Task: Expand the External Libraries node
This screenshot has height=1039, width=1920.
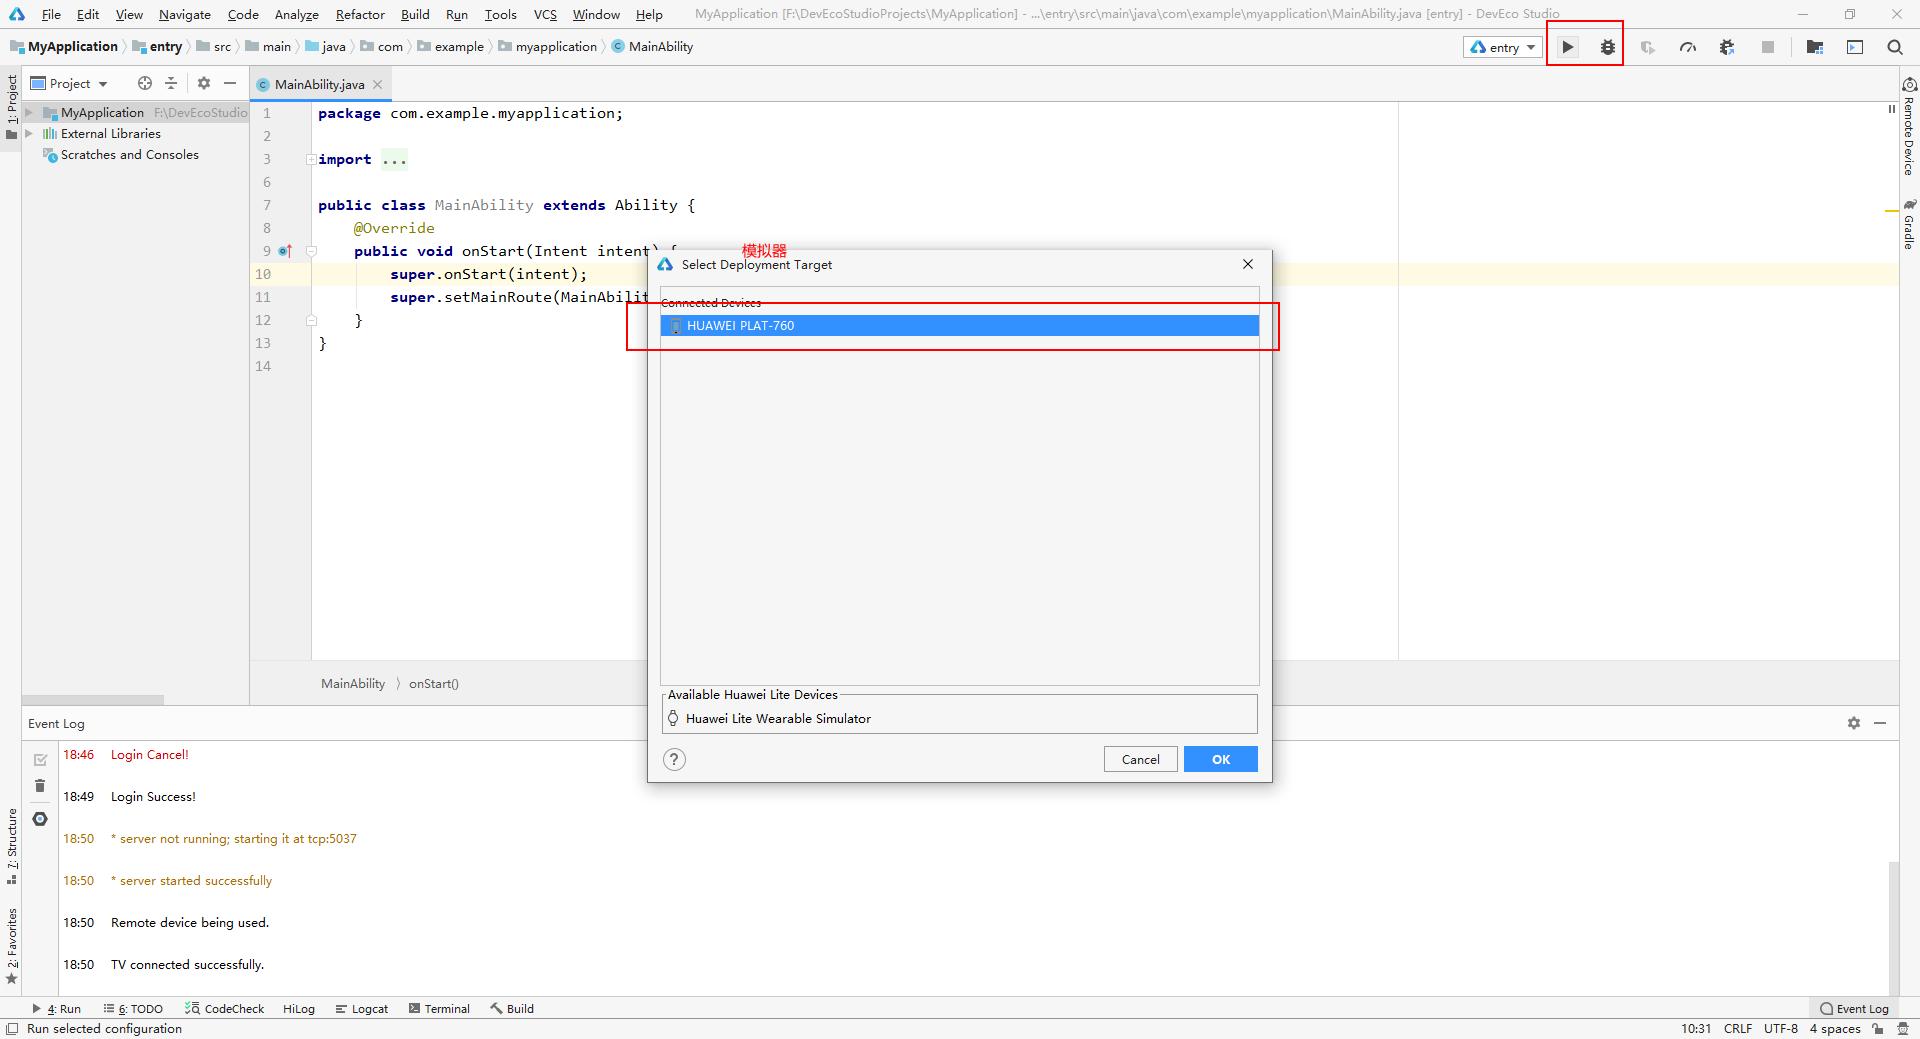Action: 30,134
